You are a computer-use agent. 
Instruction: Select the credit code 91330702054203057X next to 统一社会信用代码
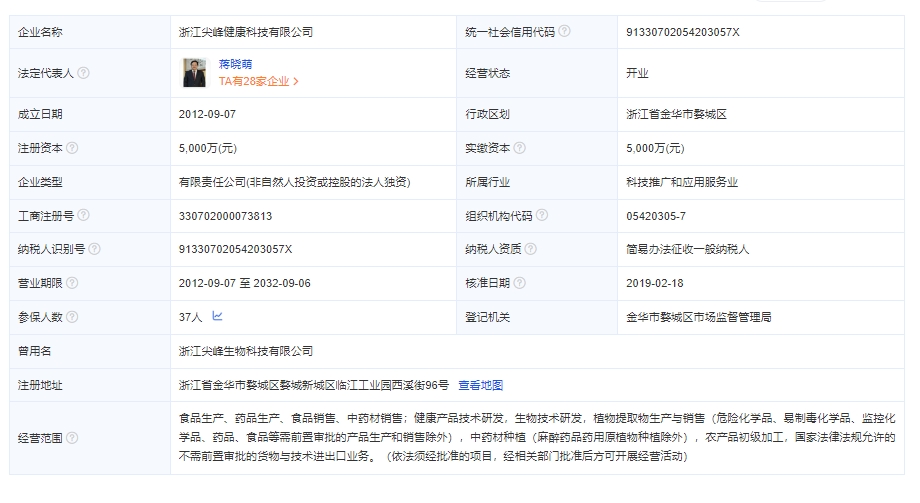[682, 32]
